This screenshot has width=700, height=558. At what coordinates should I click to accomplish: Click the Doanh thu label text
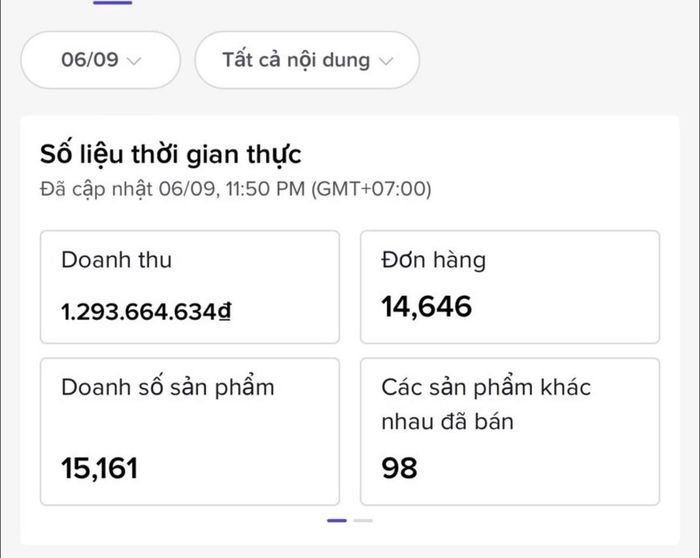tap(117, 260)
